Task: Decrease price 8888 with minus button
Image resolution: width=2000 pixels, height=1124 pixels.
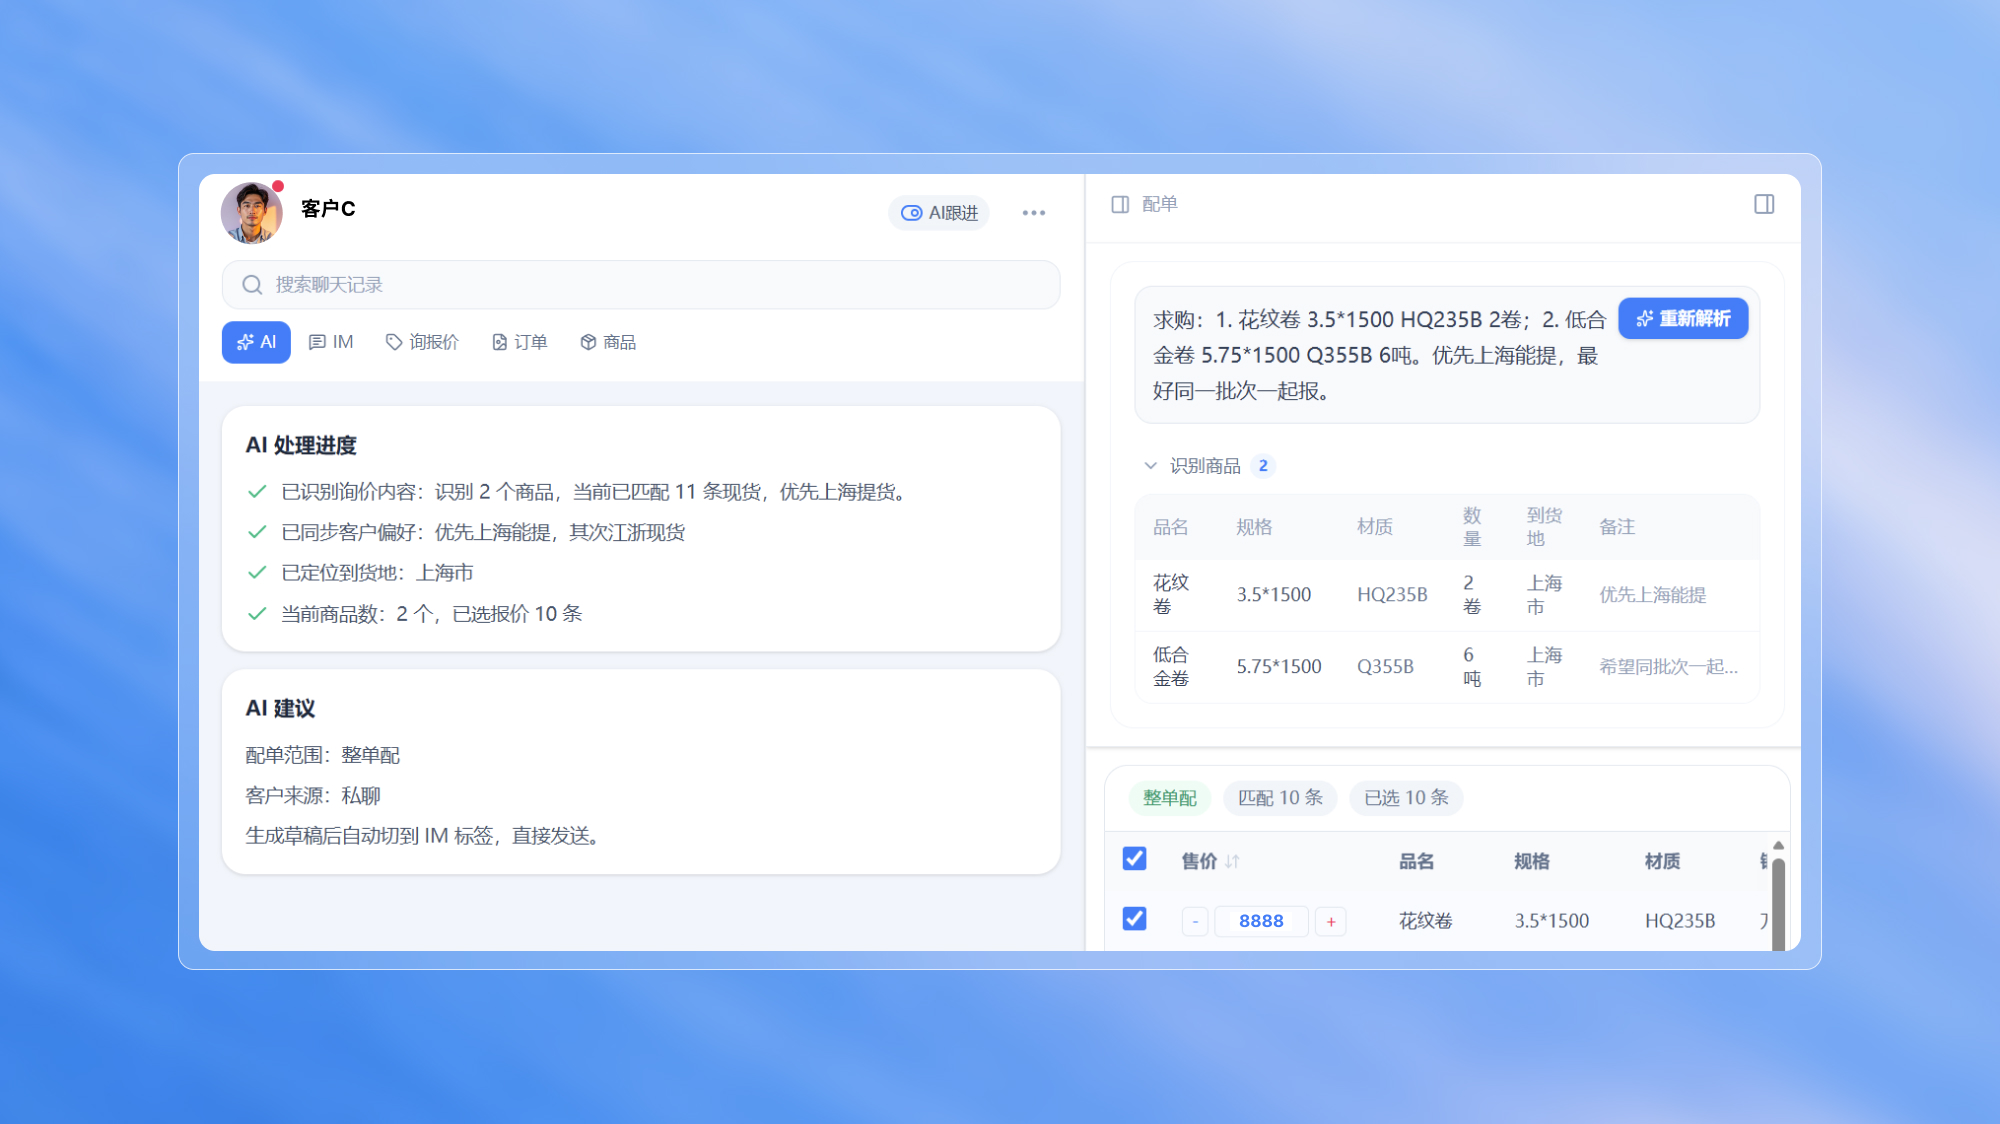Action: click(1195, 921)
